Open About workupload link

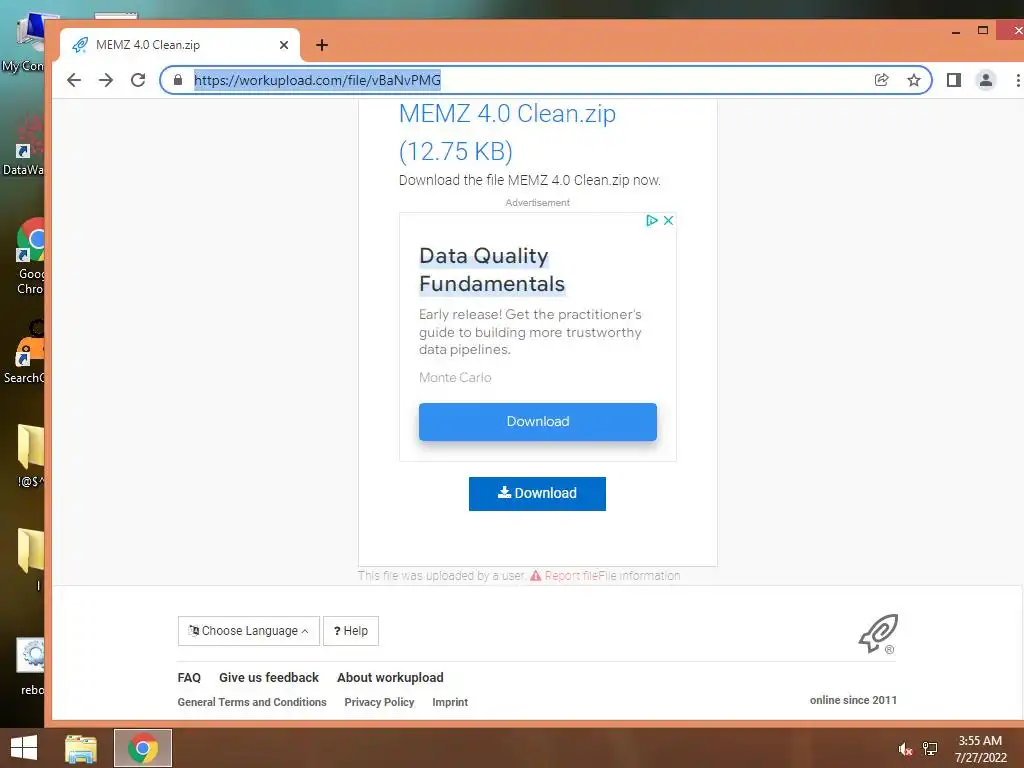(x=390, y=678)
